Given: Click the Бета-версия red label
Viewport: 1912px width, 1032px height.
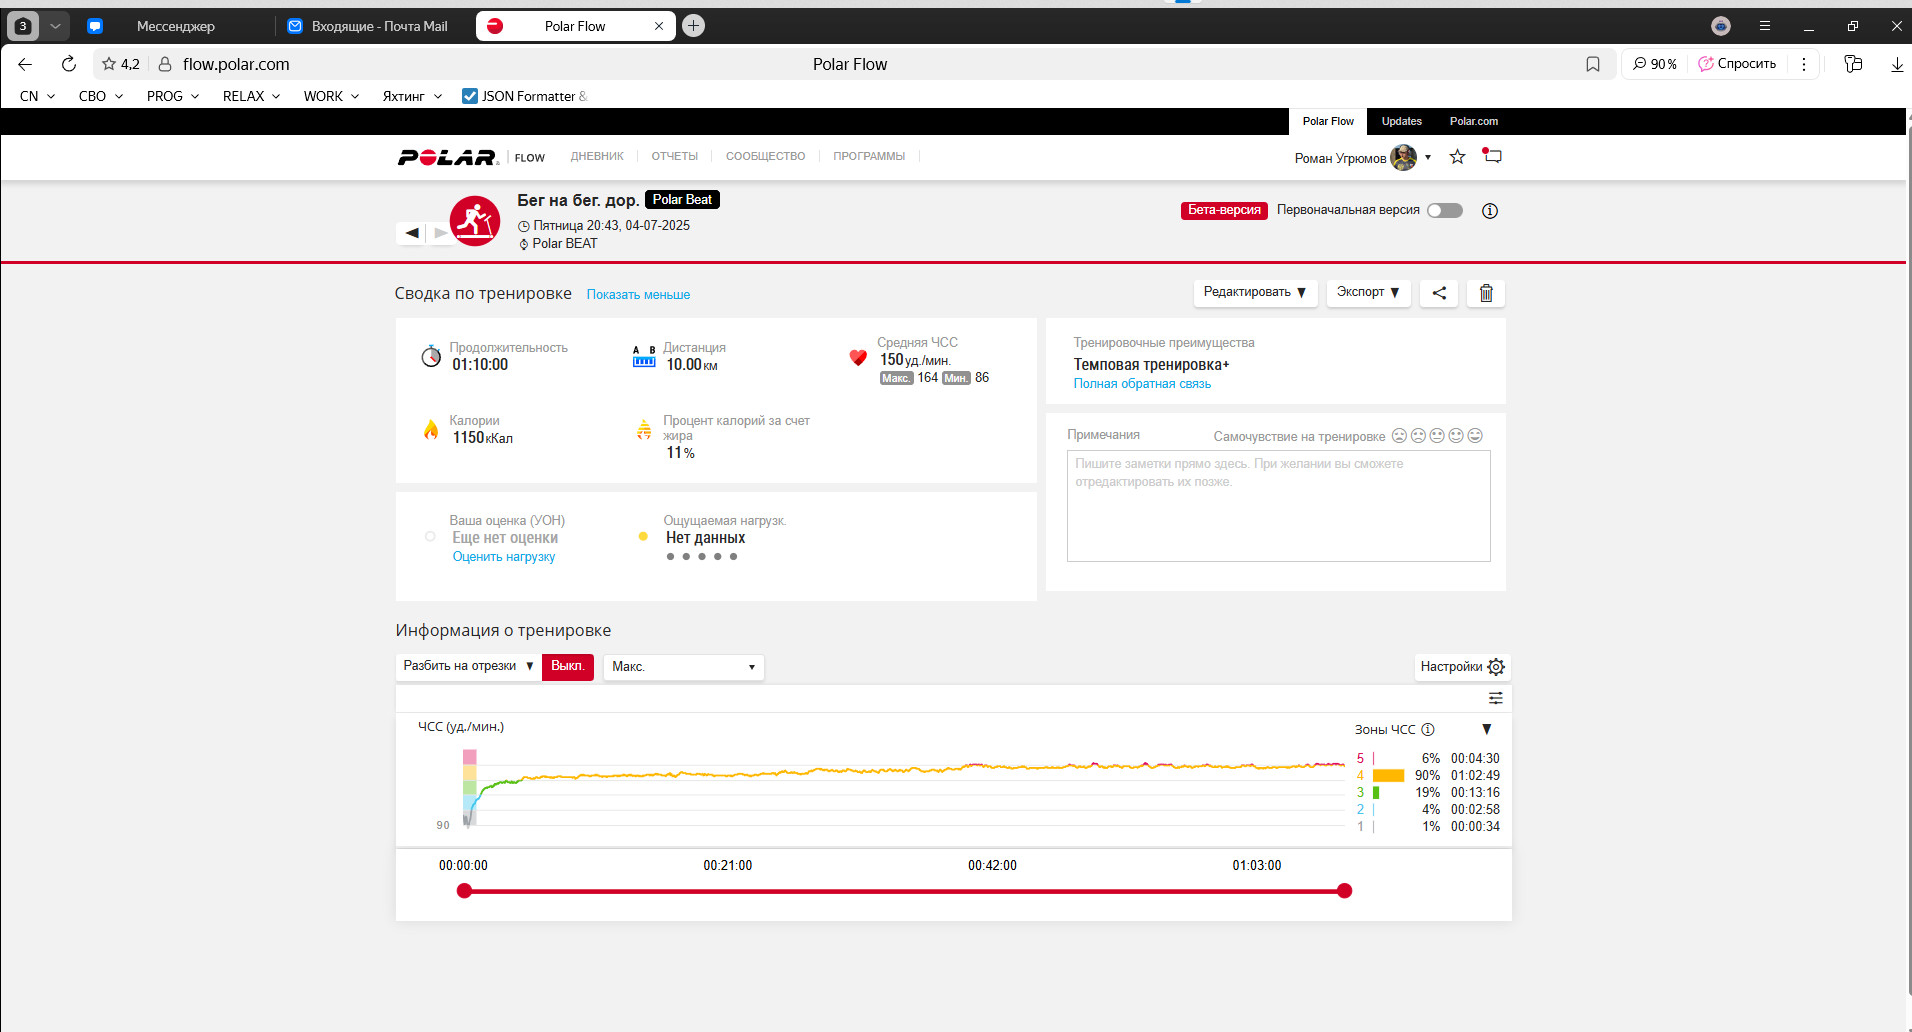Looking at the screenshot, I should (1224, 211).
